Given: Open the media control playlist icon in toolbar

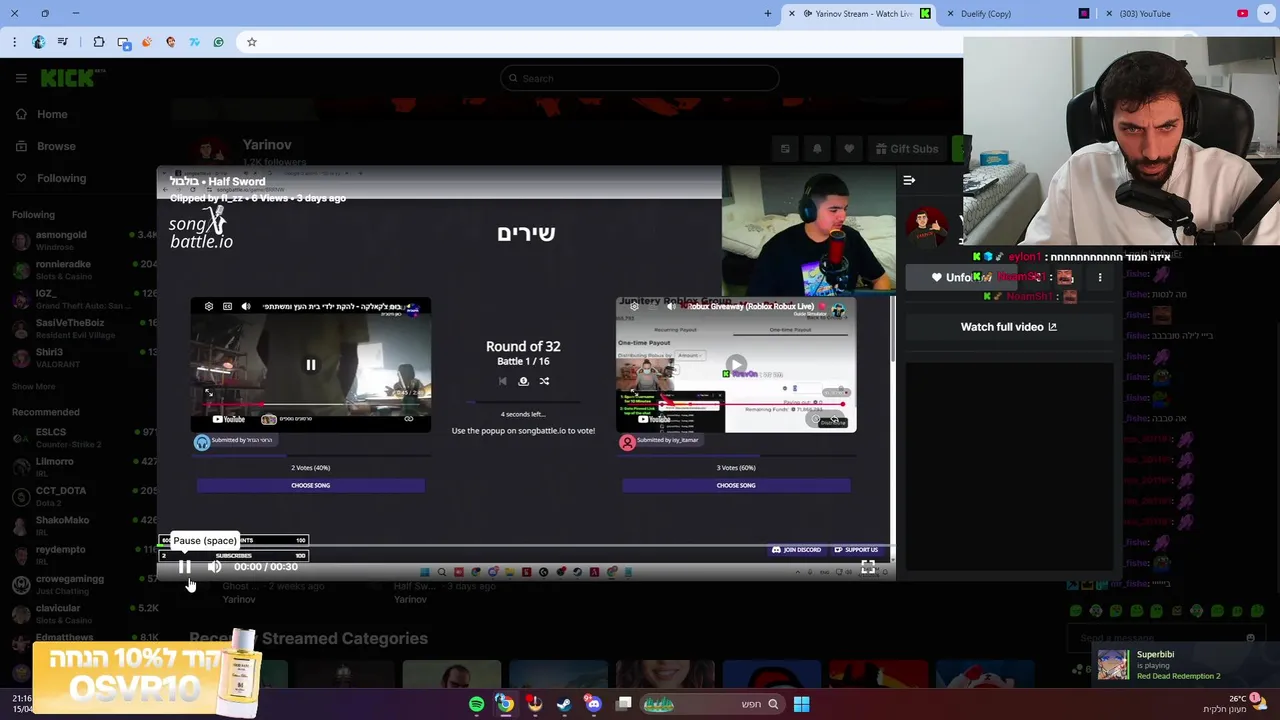Looking at the screenshot, I should (x=63, y=42).
